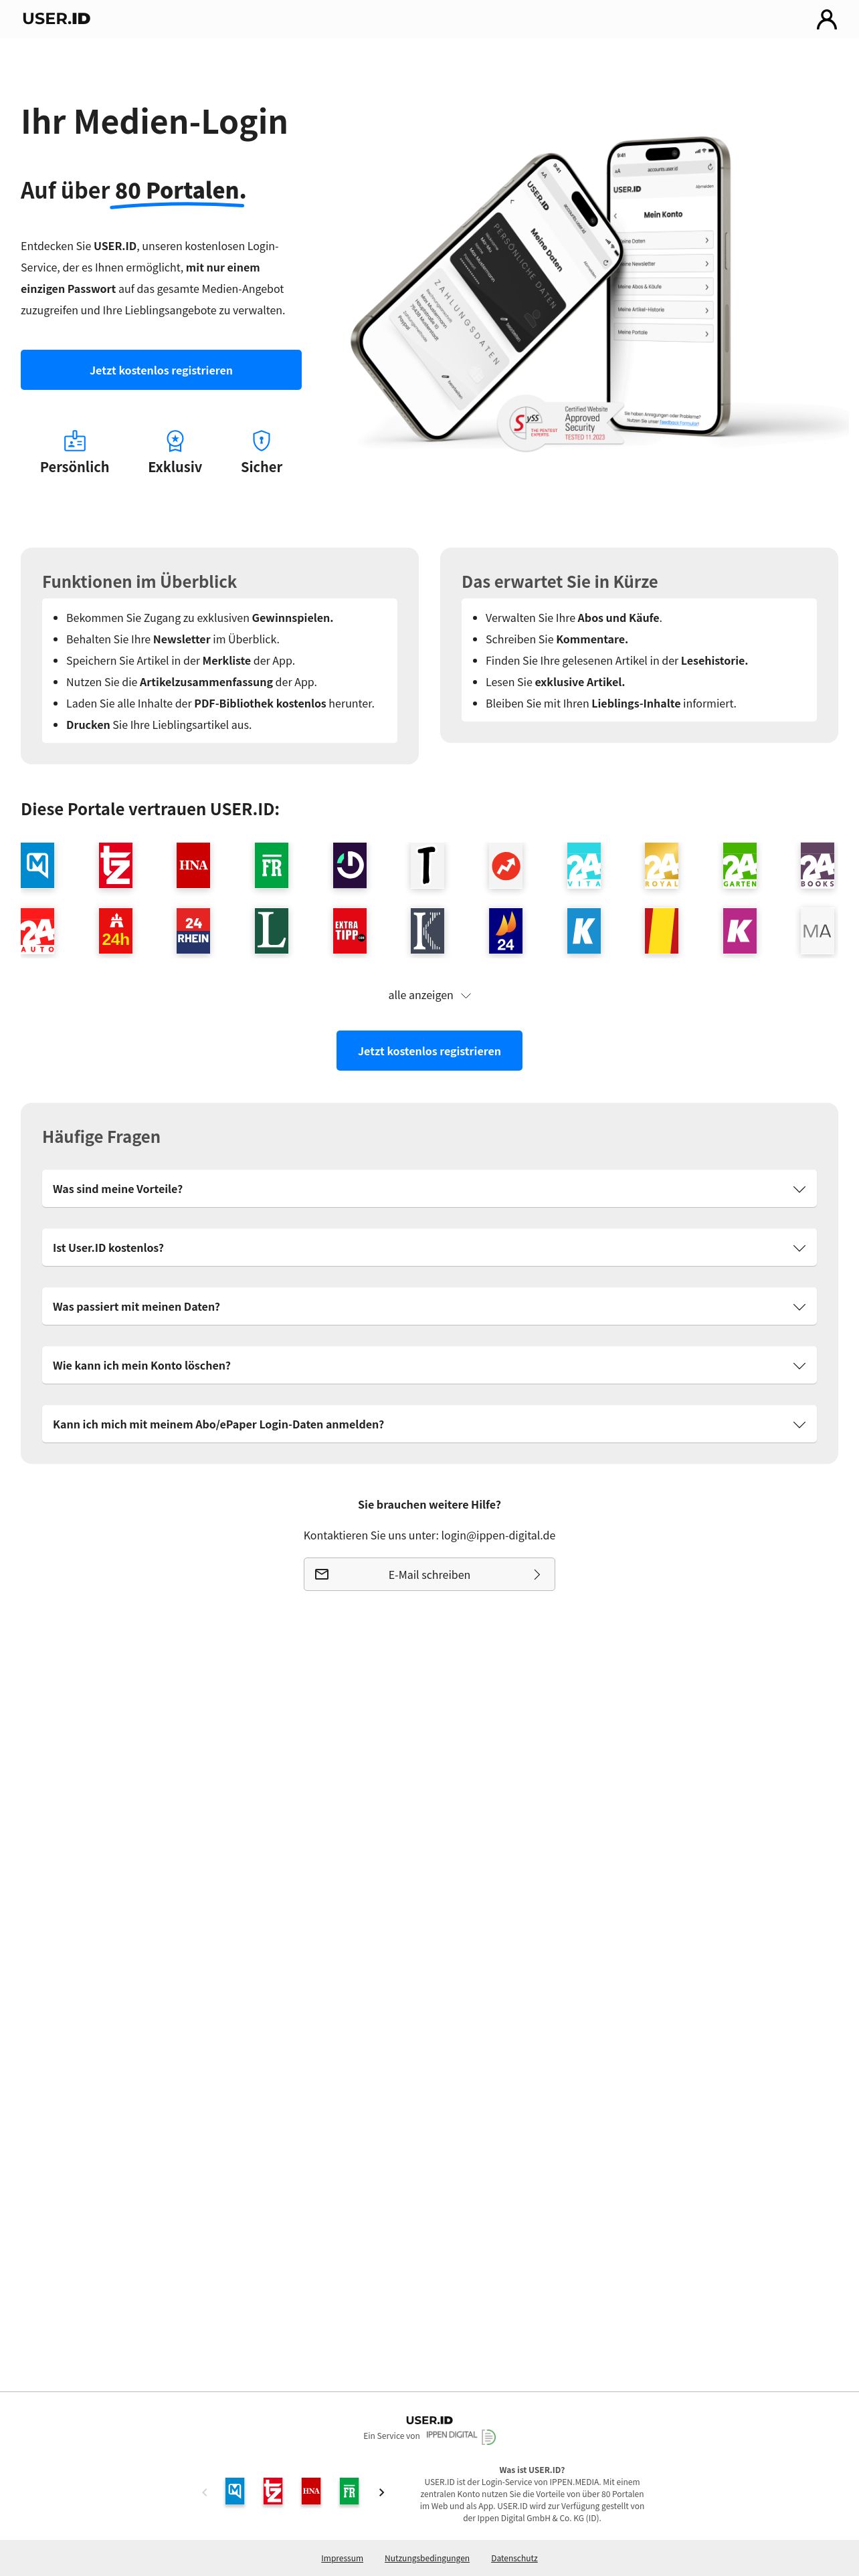Click the USER.ID logo in header
The width and height of the screenshot is (859, 2576).
coord(56,18)
